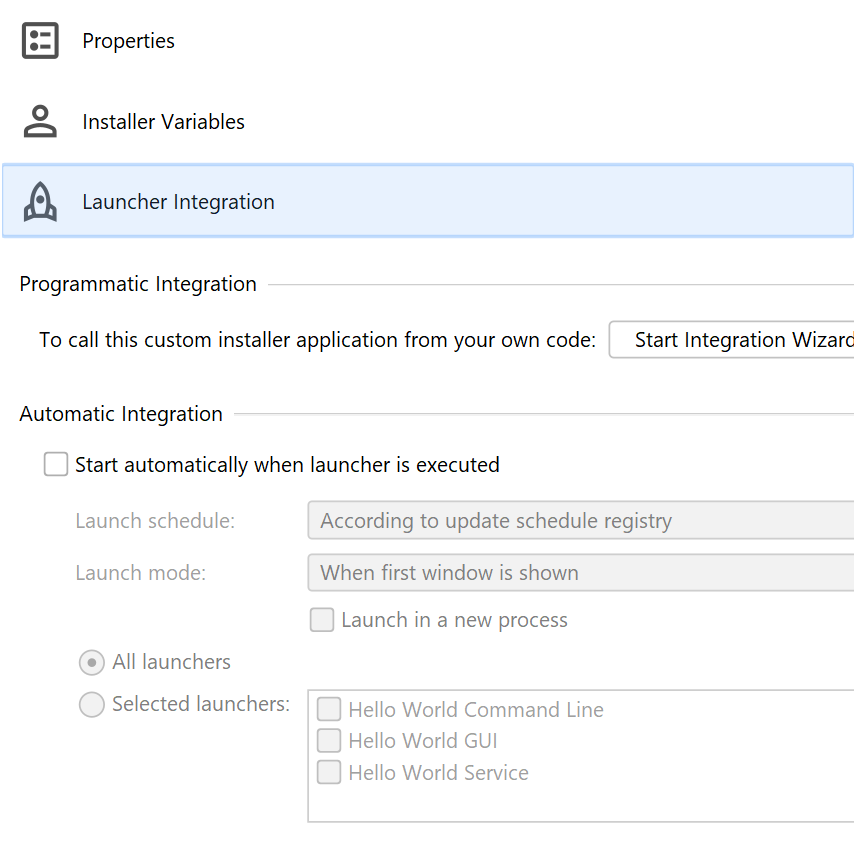This screenshot has width=854, height=863.
Task: Open the Properties section label
Action: tap(128, 41)
